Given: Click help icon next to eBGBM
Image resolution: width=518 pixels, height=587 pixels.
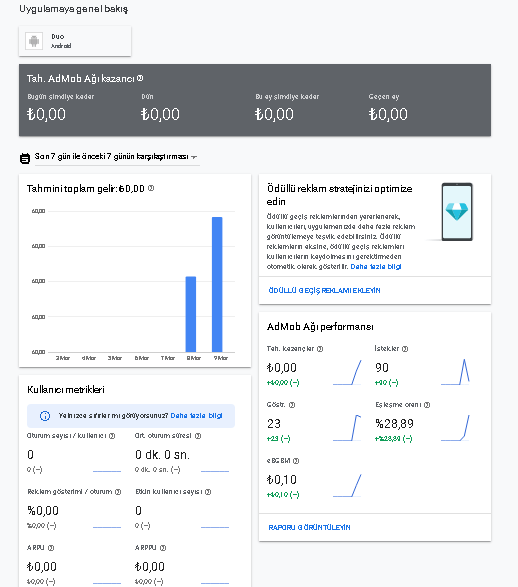Looking at the screenshot, I should tap(296, 461).
